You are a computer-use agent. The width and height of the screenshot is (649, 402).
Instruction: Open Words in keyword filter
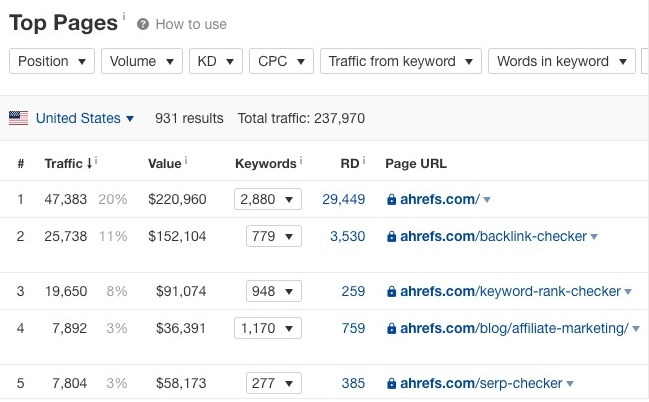pos(562,61)
